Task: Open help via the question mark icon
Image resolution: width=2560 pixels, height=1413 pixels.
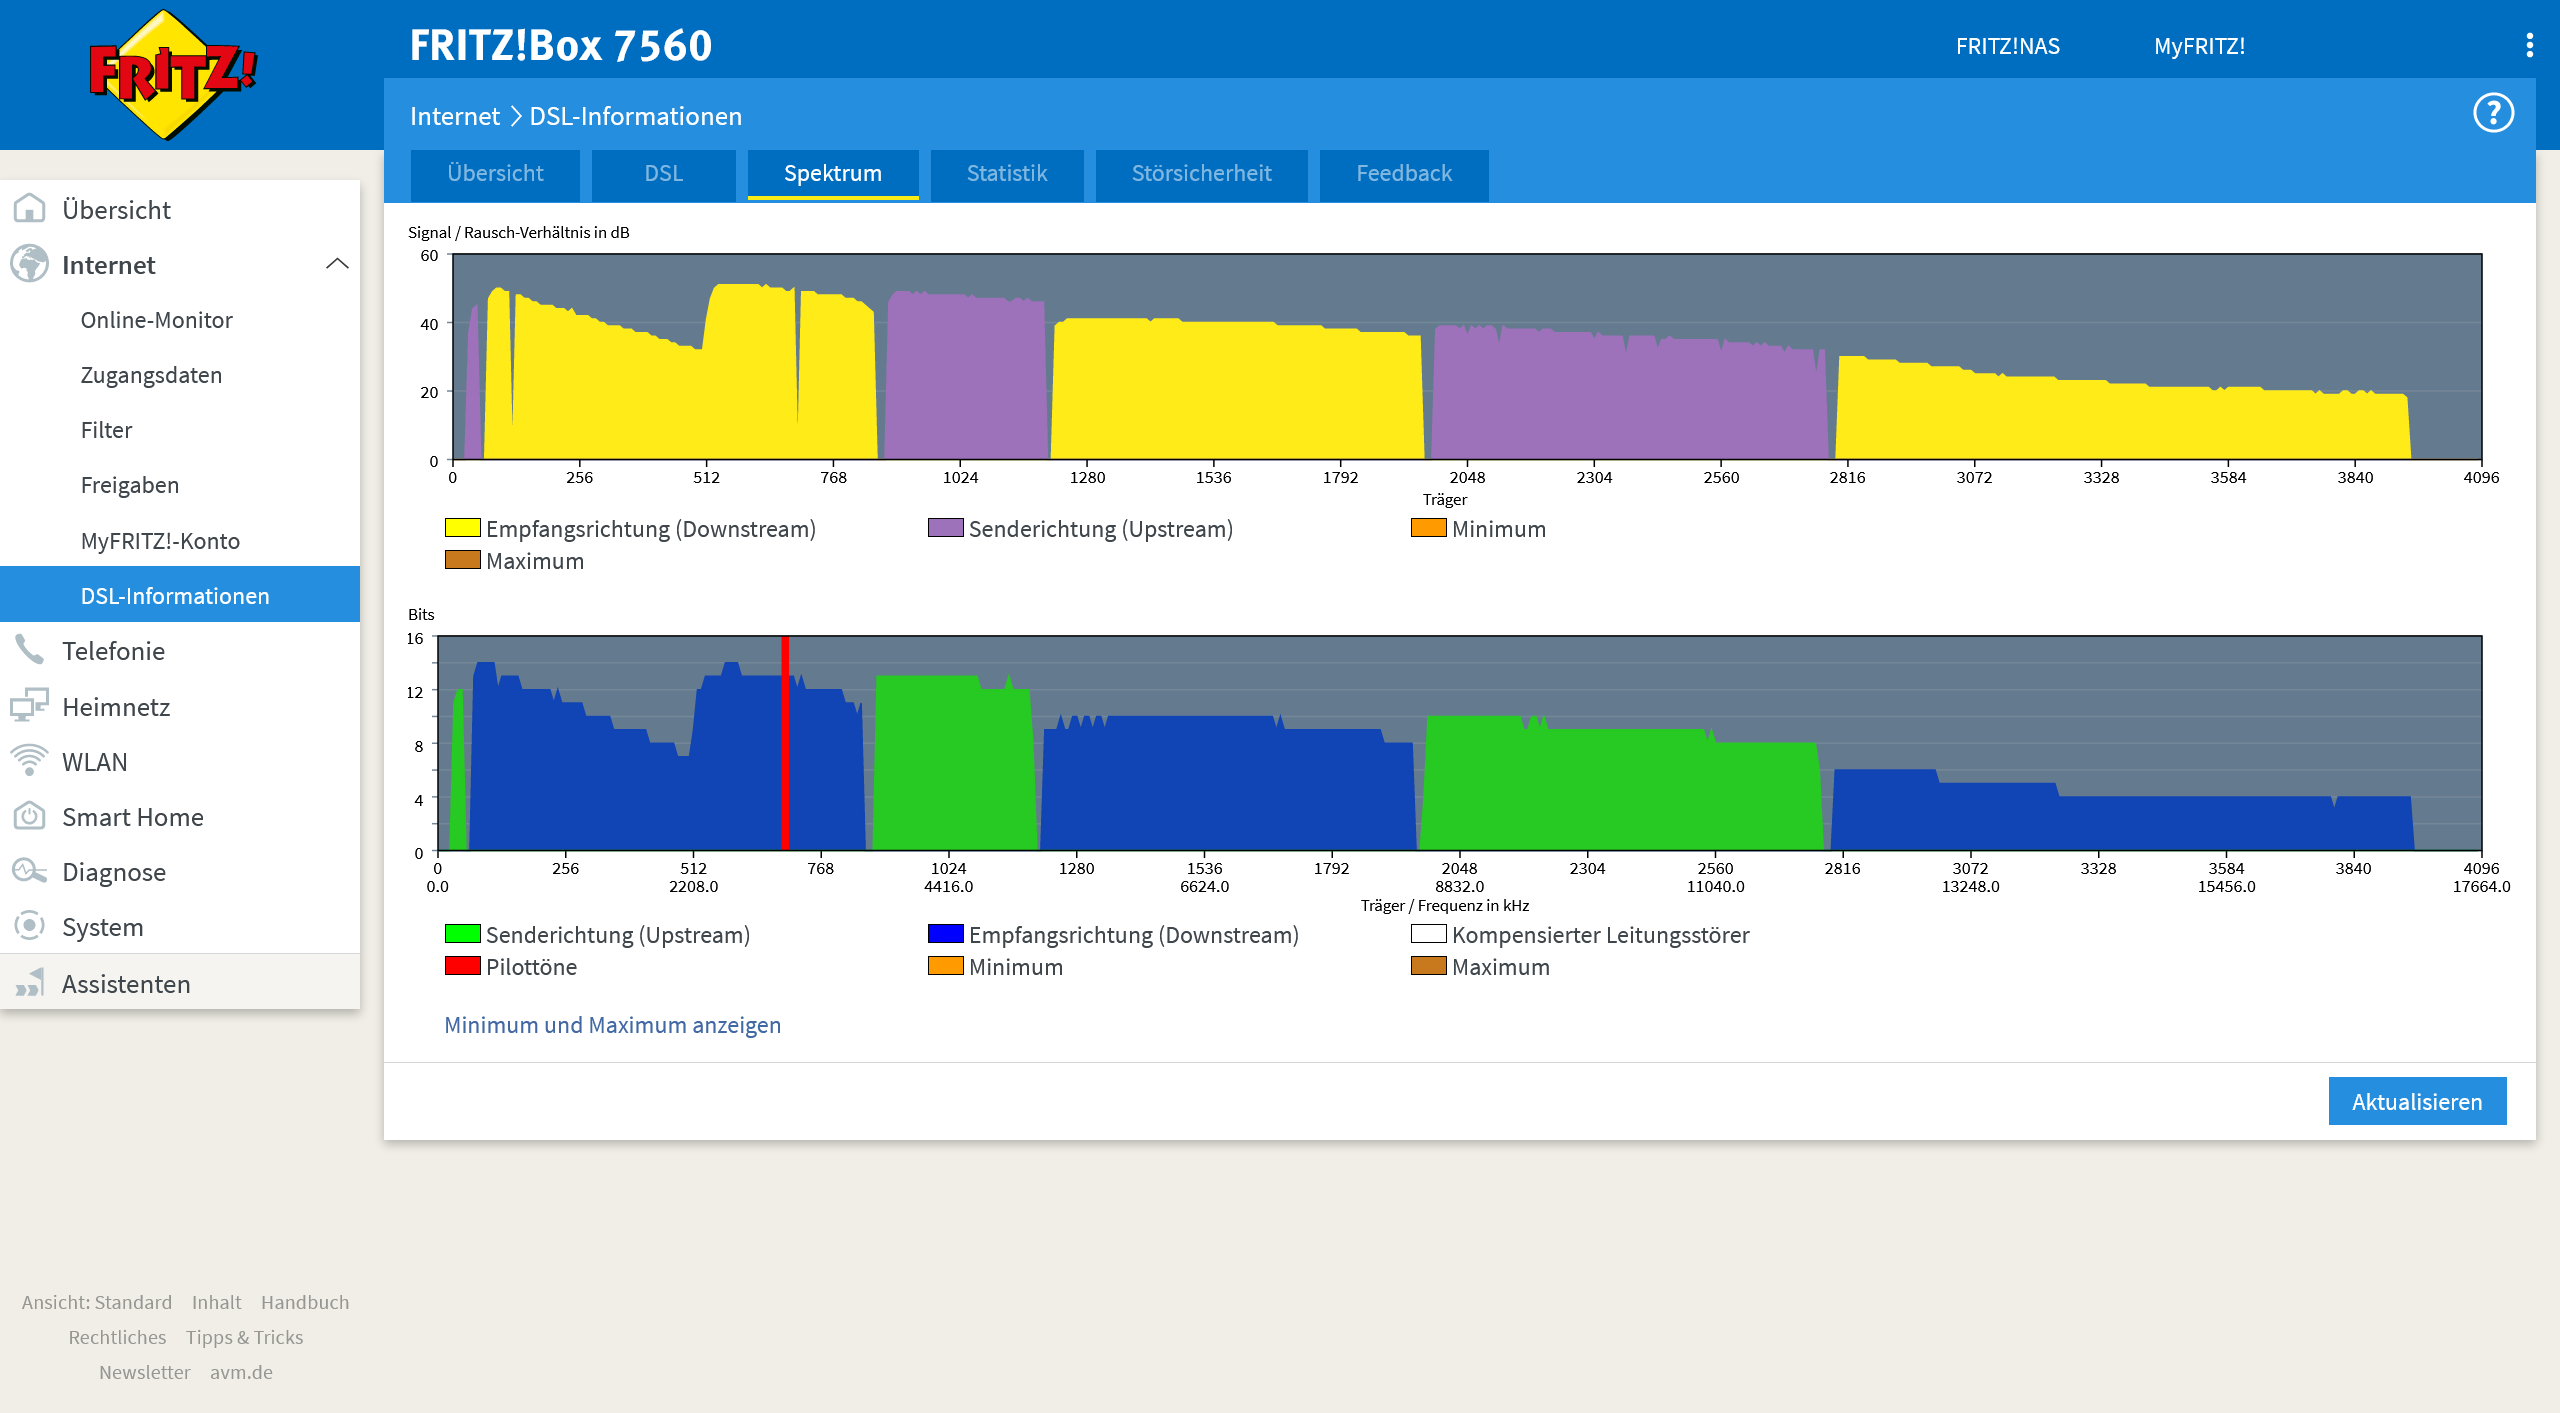Action: tap(2493, 113)
